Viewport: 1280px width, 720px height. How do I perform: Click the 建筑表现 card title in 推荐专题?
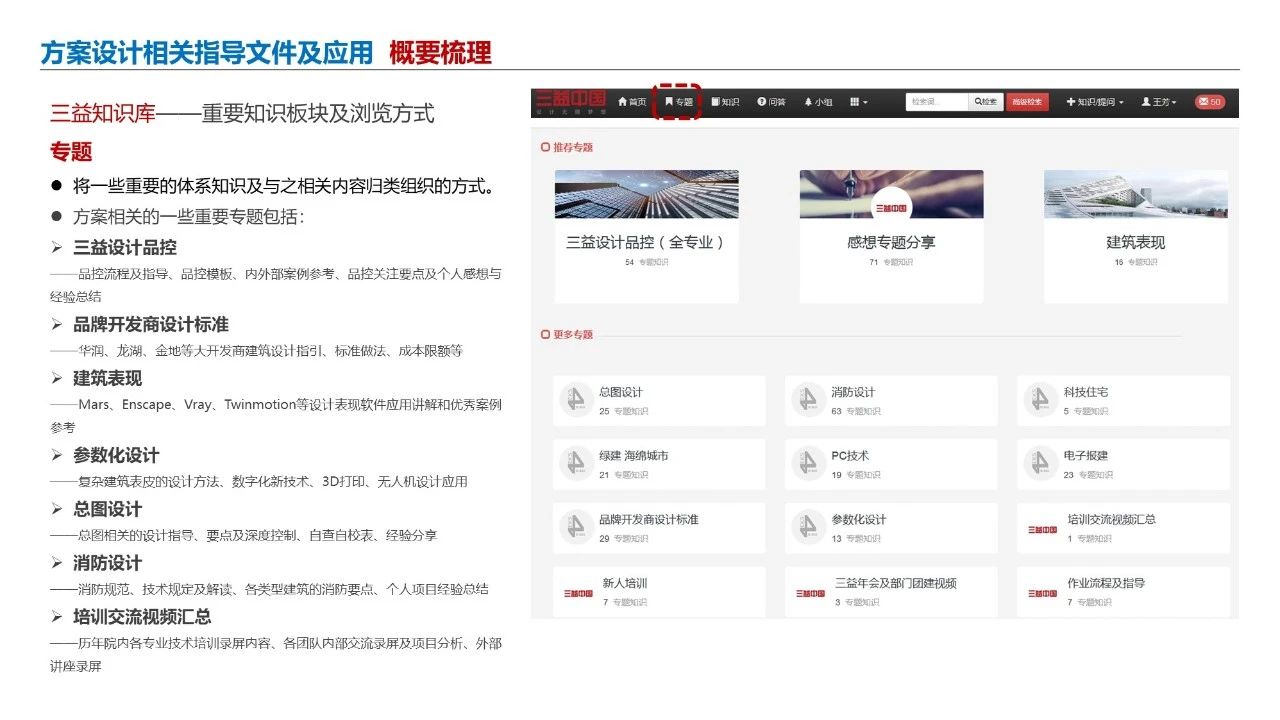point(1135,242)
